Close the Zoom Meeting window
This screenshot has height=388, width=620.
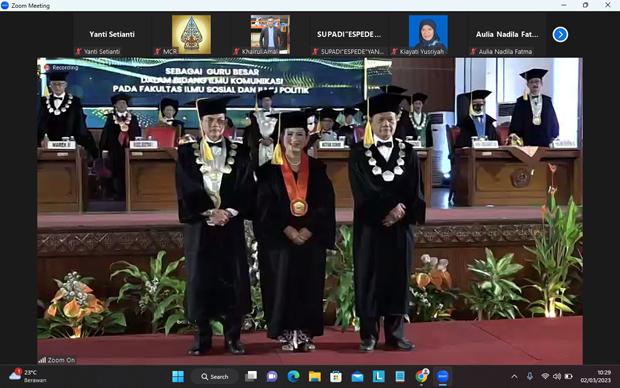608,5
